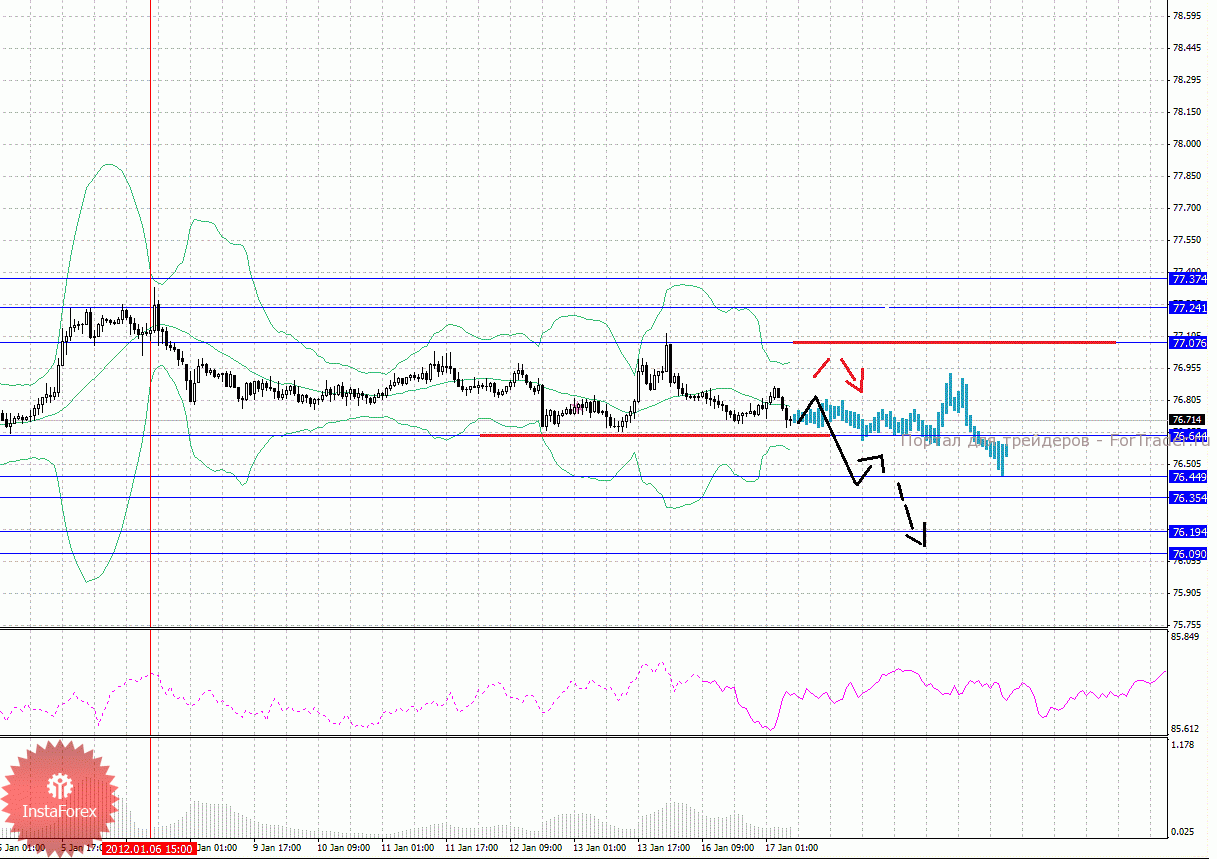Image resolution: width=1217 pixels, height=859 pixels.
Task: Click the 75.905 price axis value
Action: (1187, 593)
